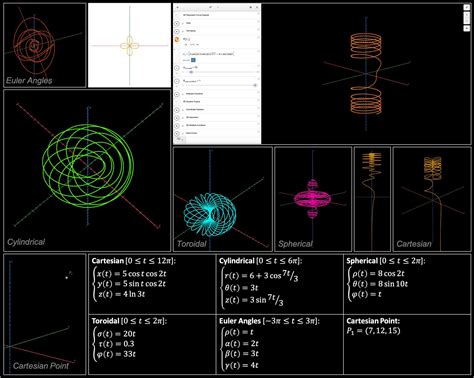Click the home default viewport button on the large graph
Viewport: 474px width, 378px height.
pyautogui.click(x=467, y=28)
